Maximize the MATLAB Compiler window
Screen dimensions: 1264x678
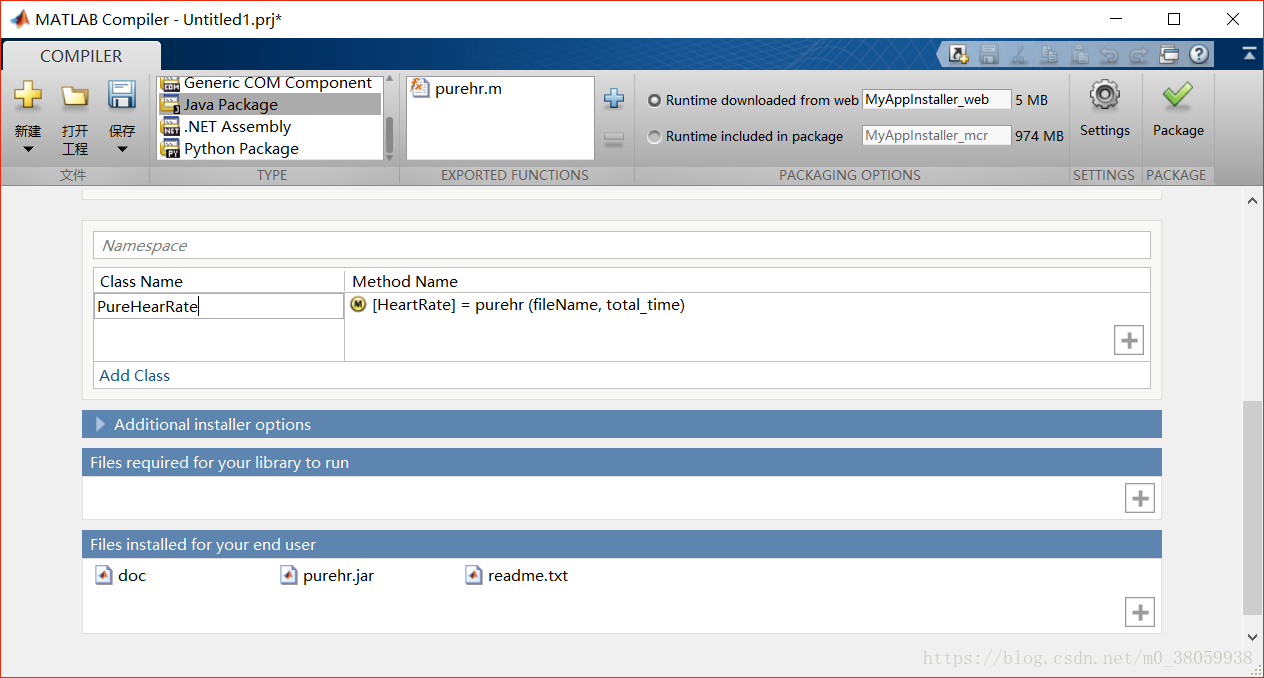click(1174, 19)
